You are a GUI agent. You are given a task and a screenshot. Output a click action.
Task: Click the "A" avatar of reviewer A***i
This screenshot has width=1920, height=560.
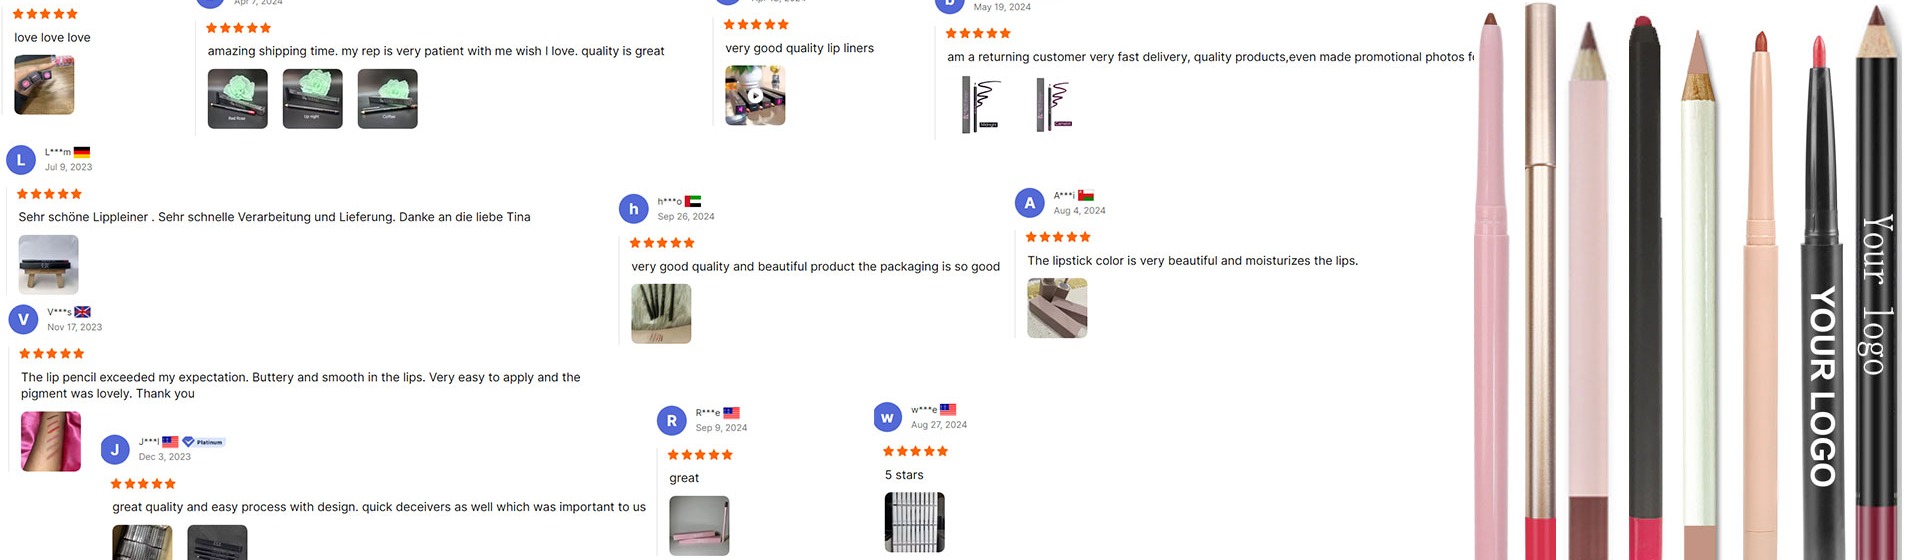click(1030, 203)
